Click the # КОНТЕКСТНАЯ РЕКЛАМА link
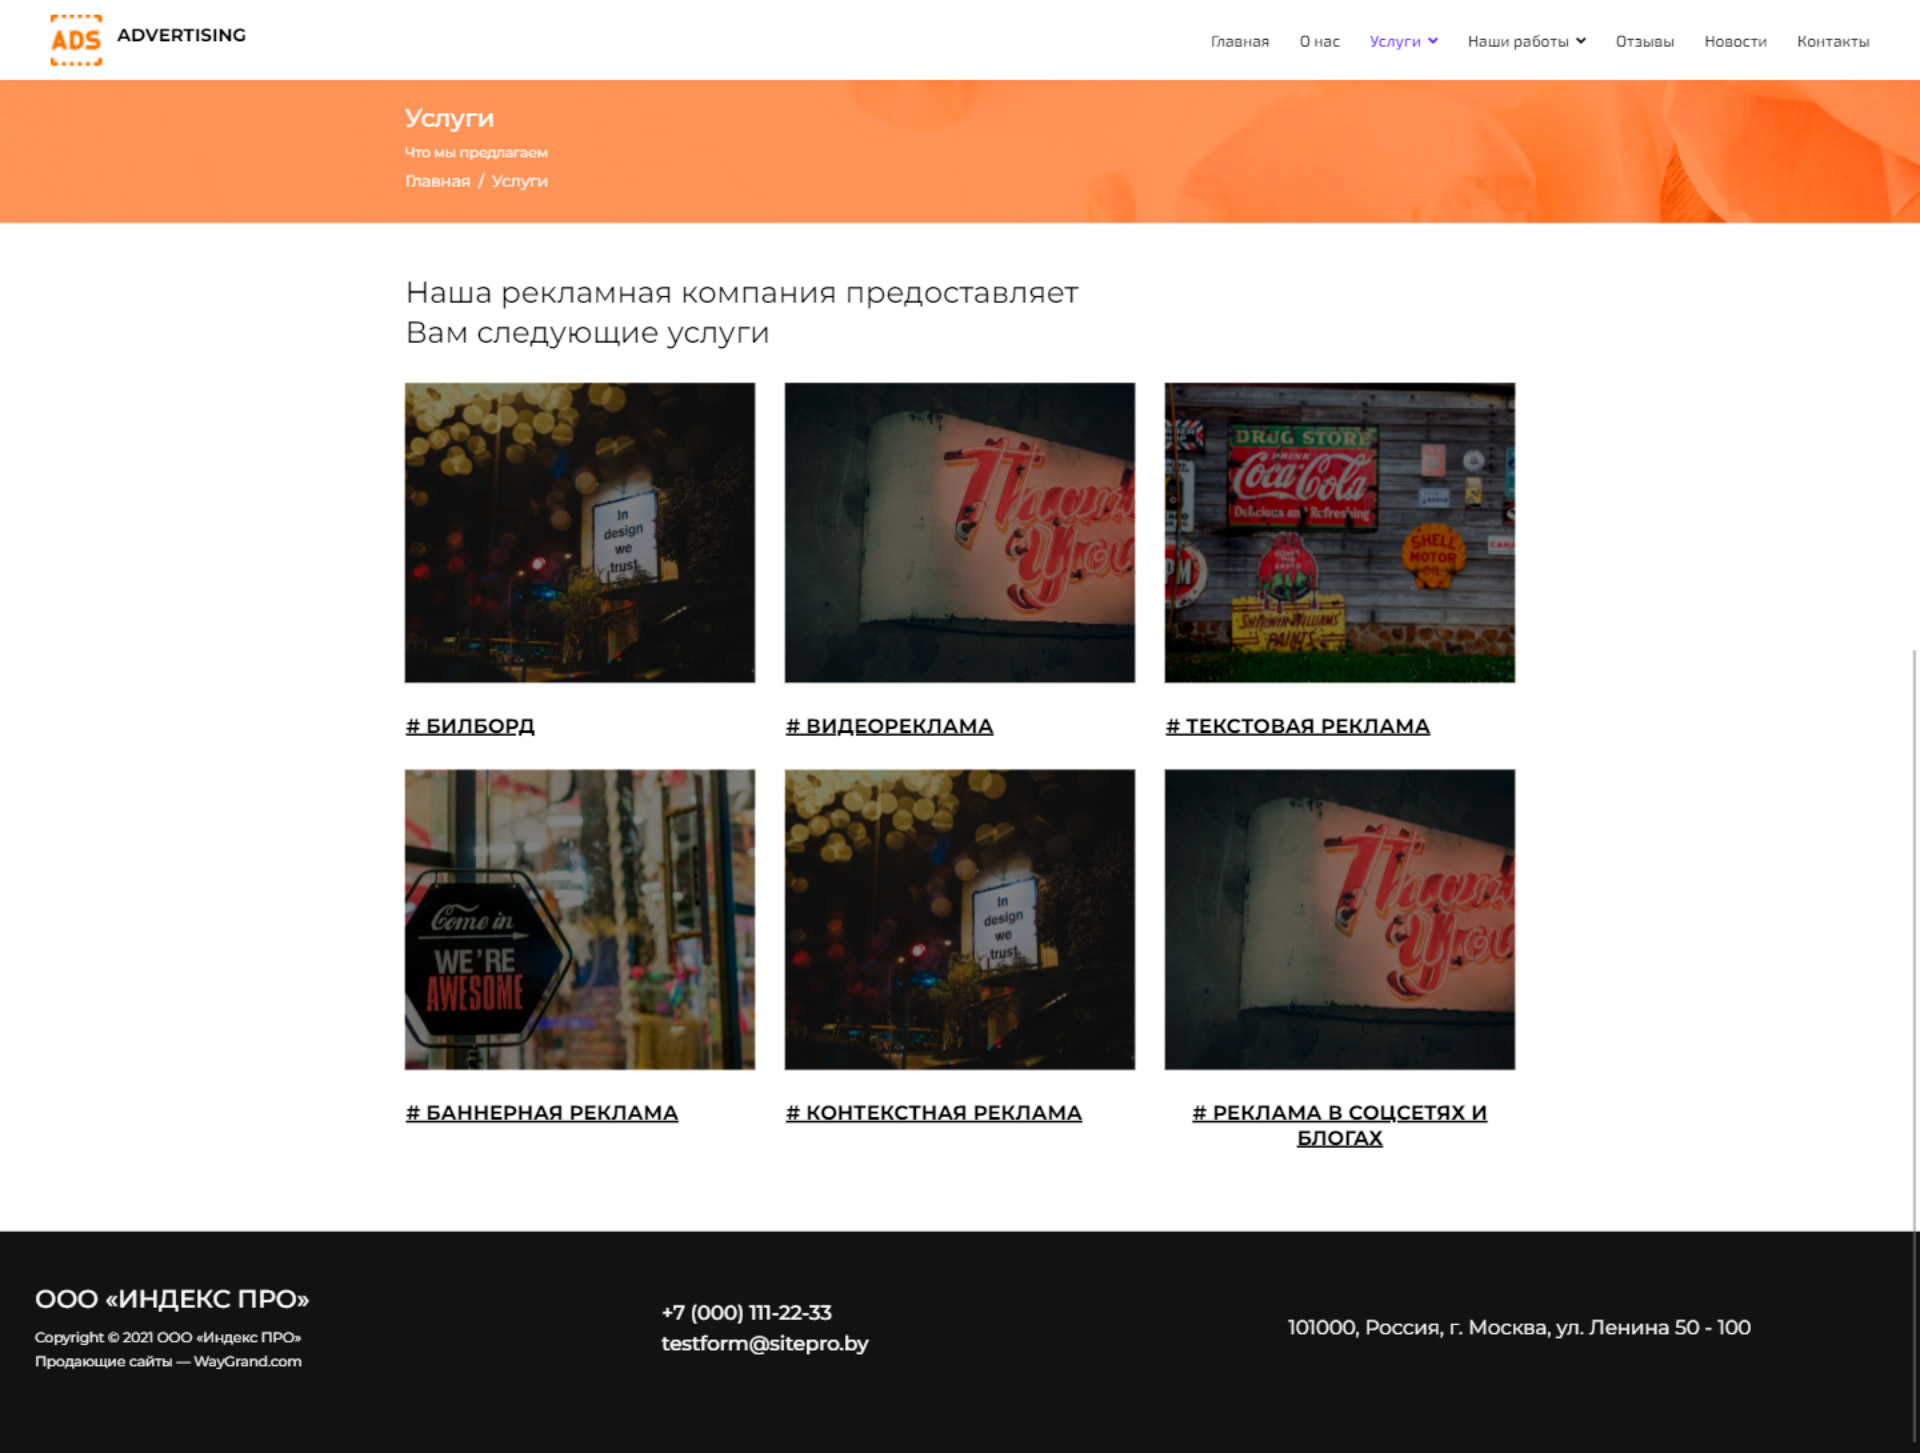Screen dimensions: 1920x1453 click(933, 1113)
